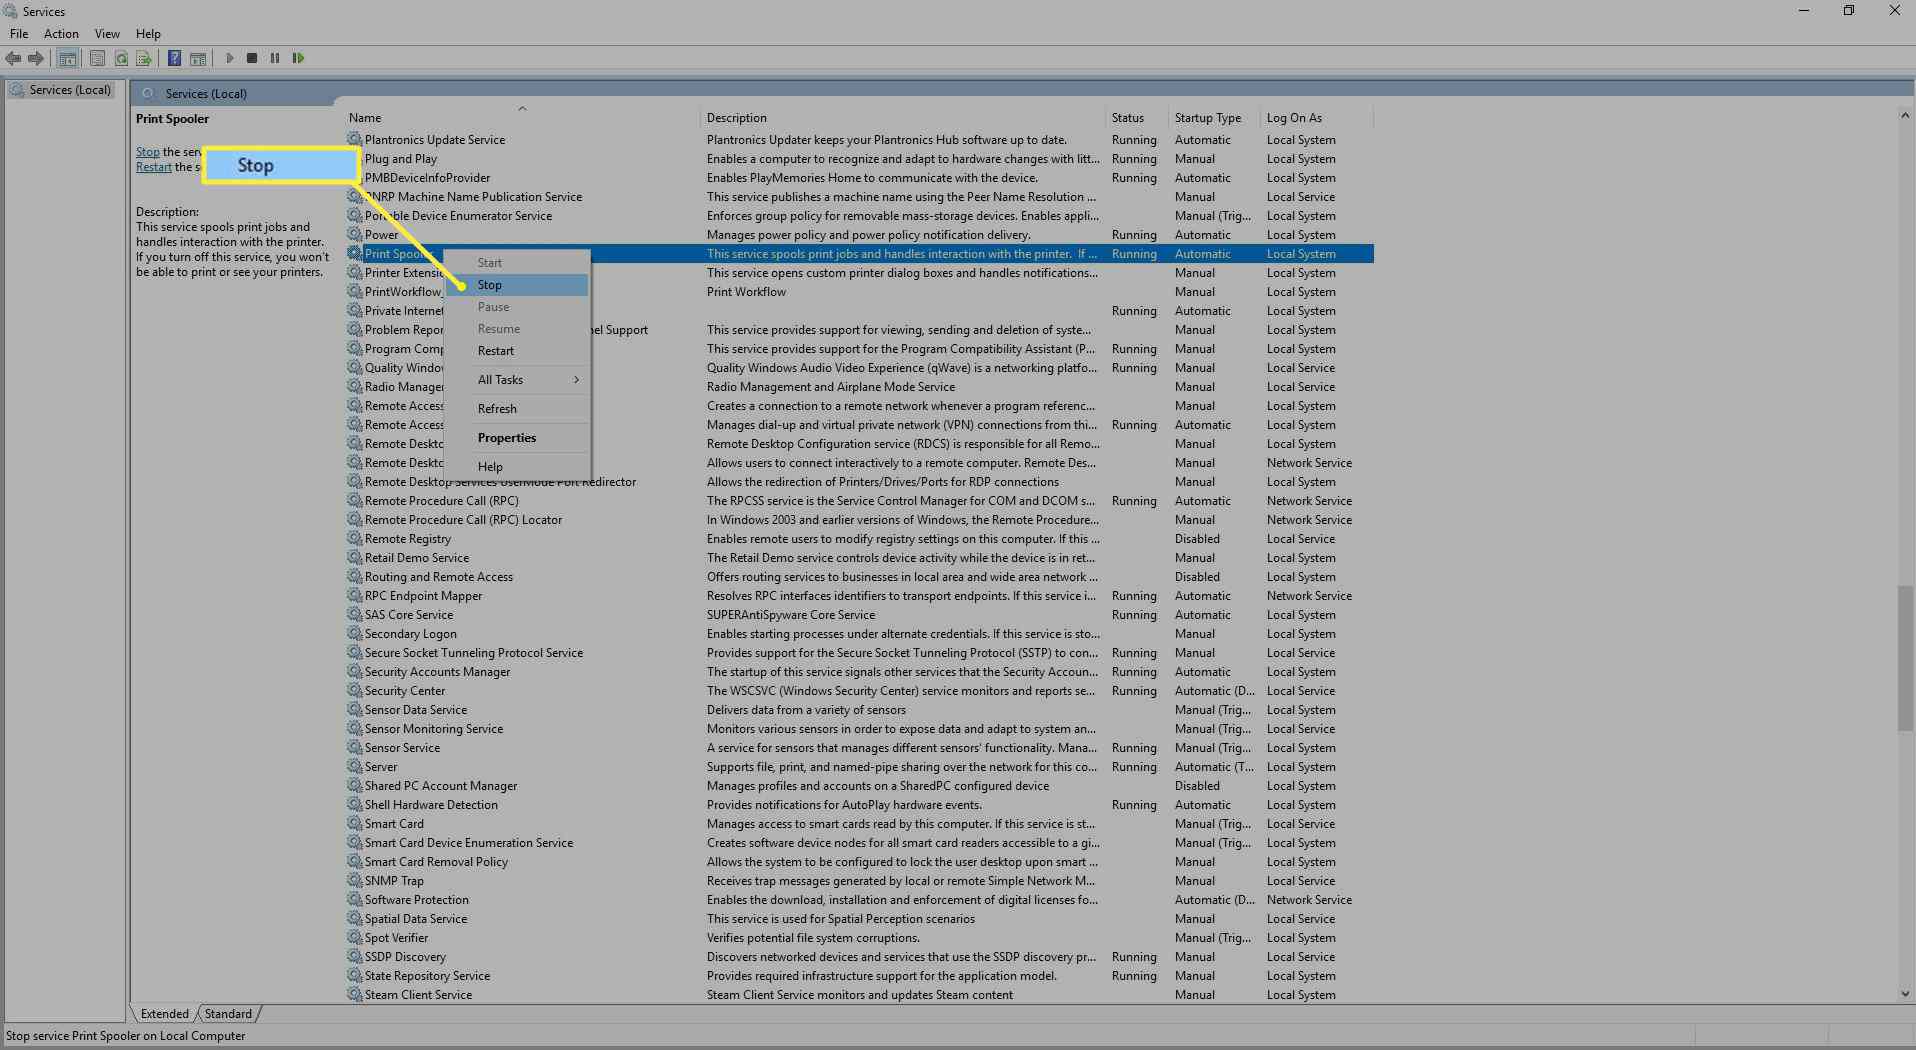Choose Properties in the context menu
This screenshot has width=1916, height=1050.
tap(517, 438)
